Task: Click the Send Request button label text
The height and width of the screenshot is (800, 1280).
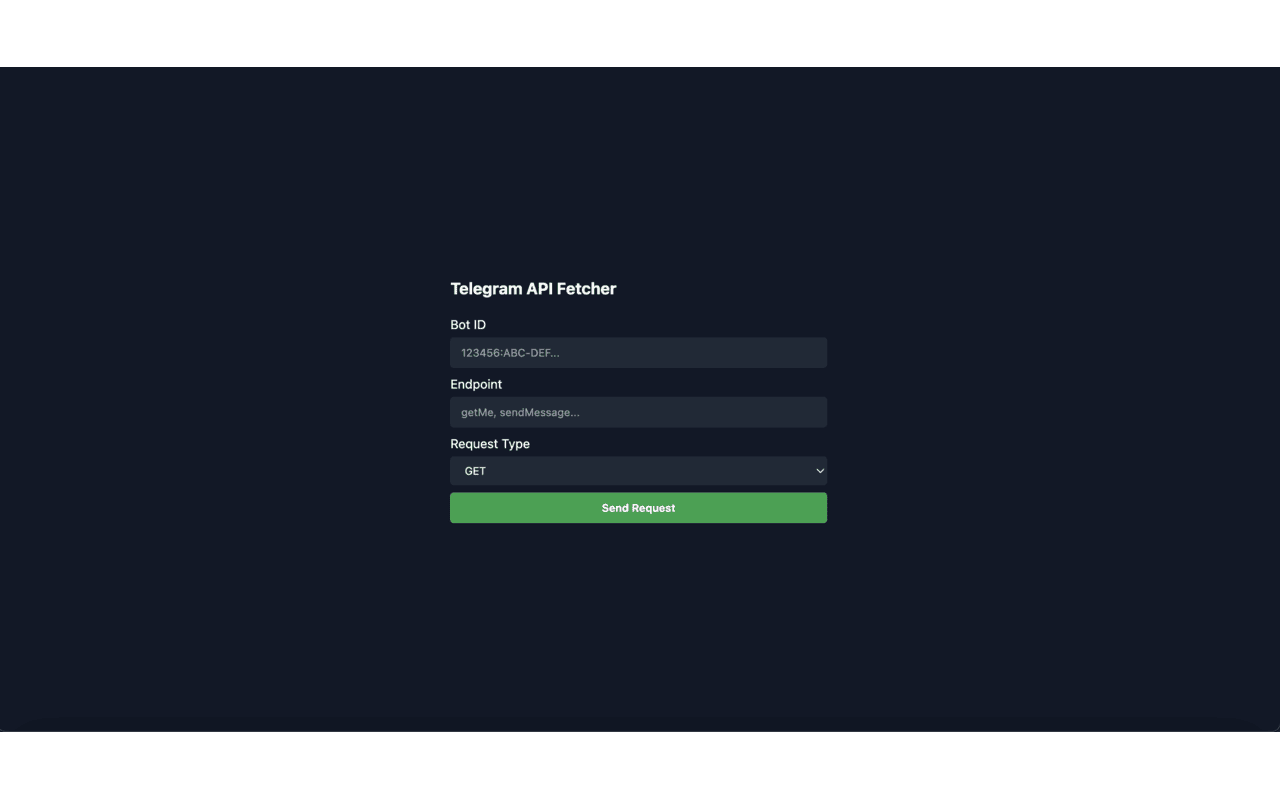Action: pyautogui.click(x=638, y=508)
